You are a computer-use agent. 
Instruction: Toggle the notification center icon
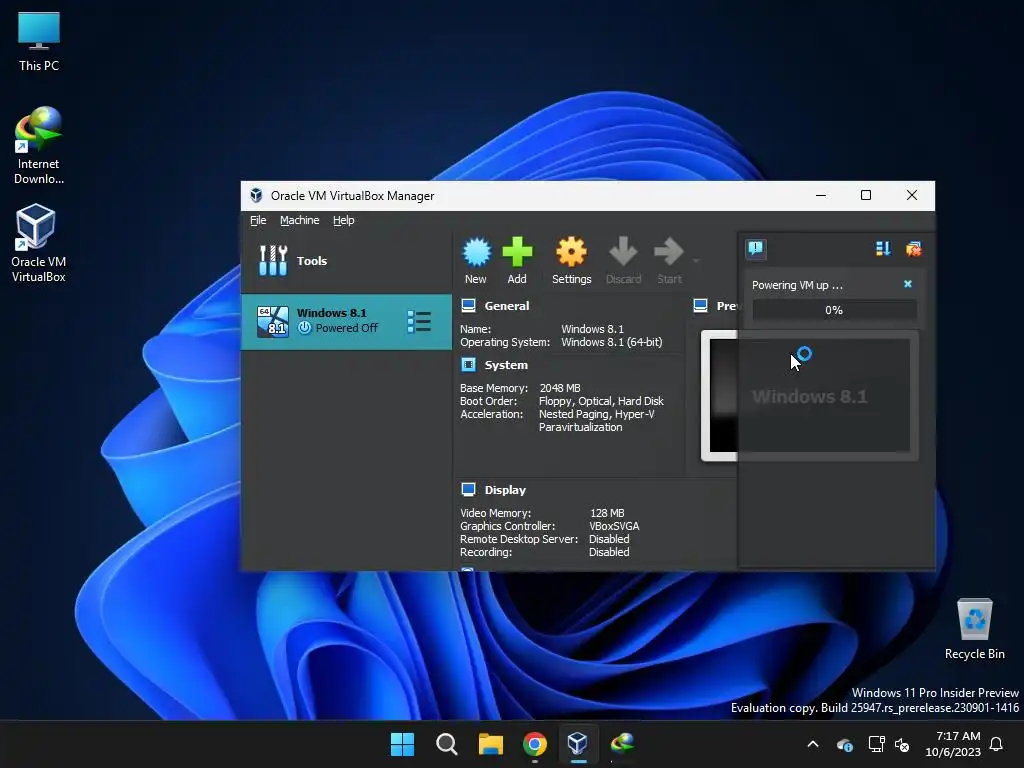pyautogui.click(x=756, y=249)
